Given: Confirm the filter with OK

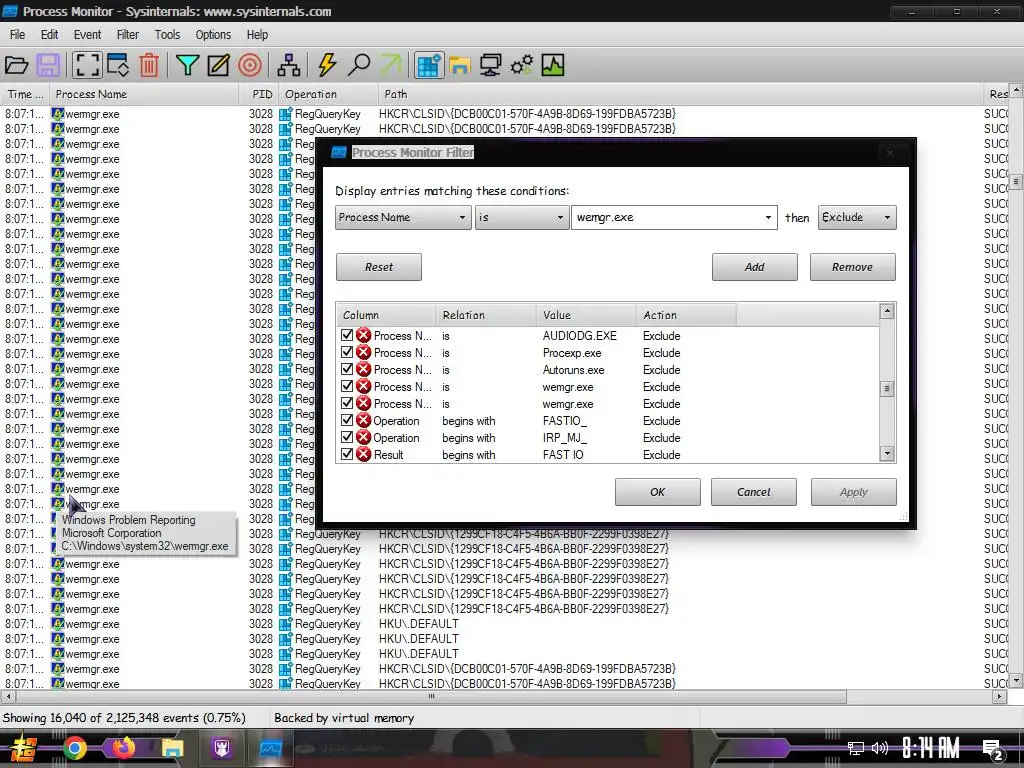Looking at the screenshot, I should coord(658,492).
